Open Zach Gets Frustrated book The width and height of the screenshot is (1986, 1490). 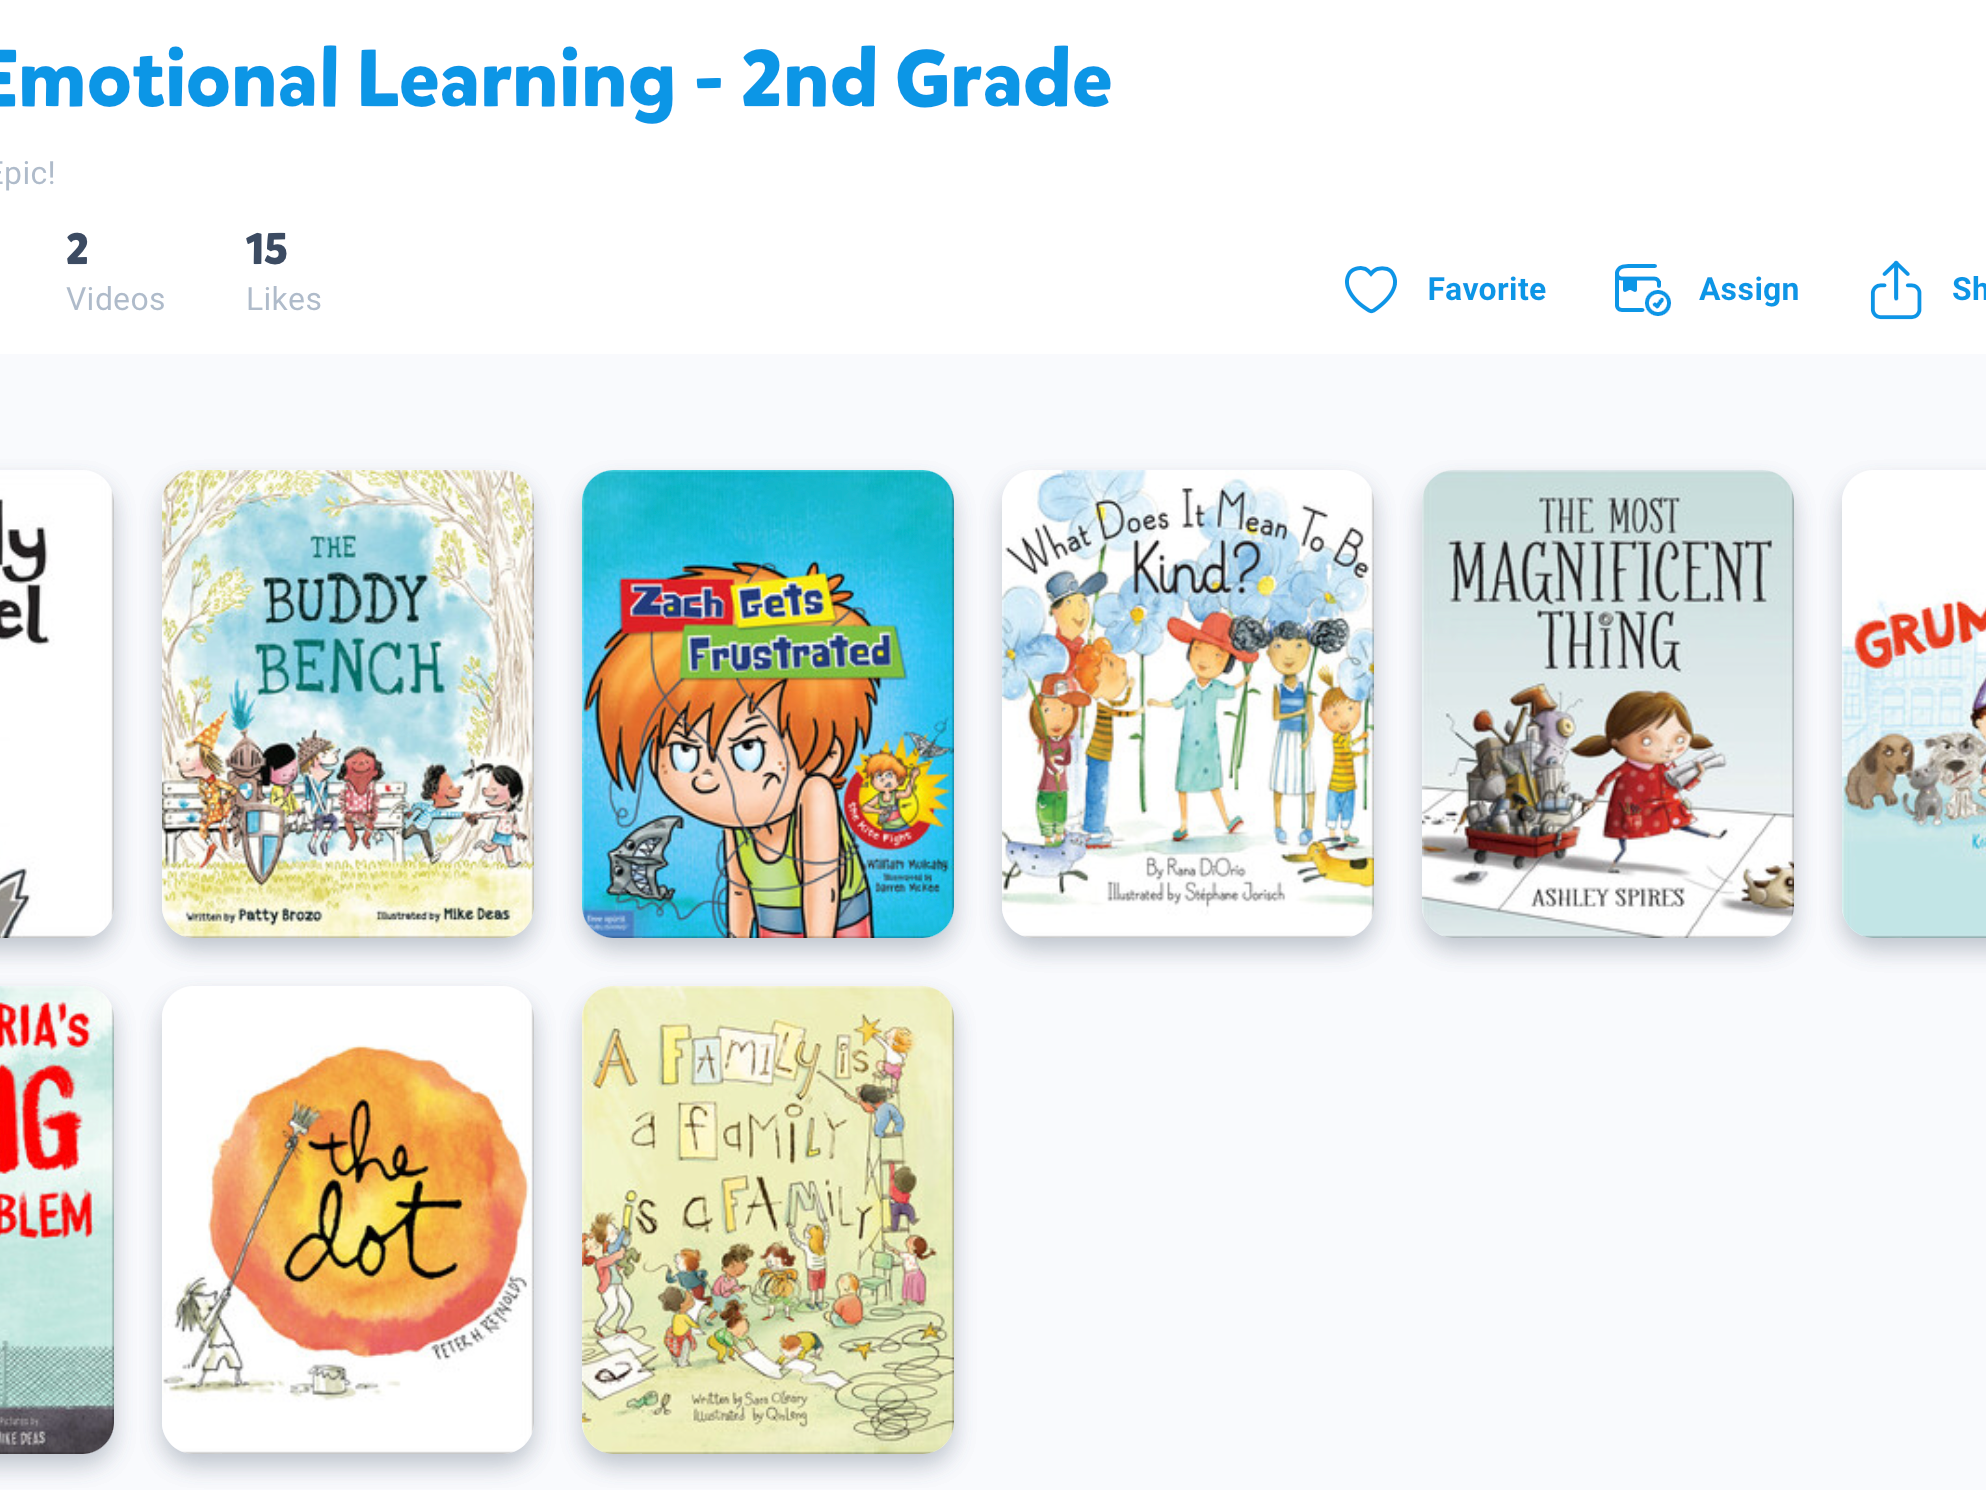pyautogui.click(x=767, y=703)
